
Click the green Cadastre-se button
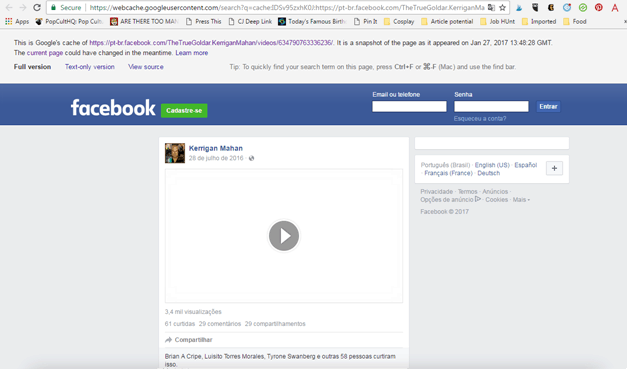(184, 110)
